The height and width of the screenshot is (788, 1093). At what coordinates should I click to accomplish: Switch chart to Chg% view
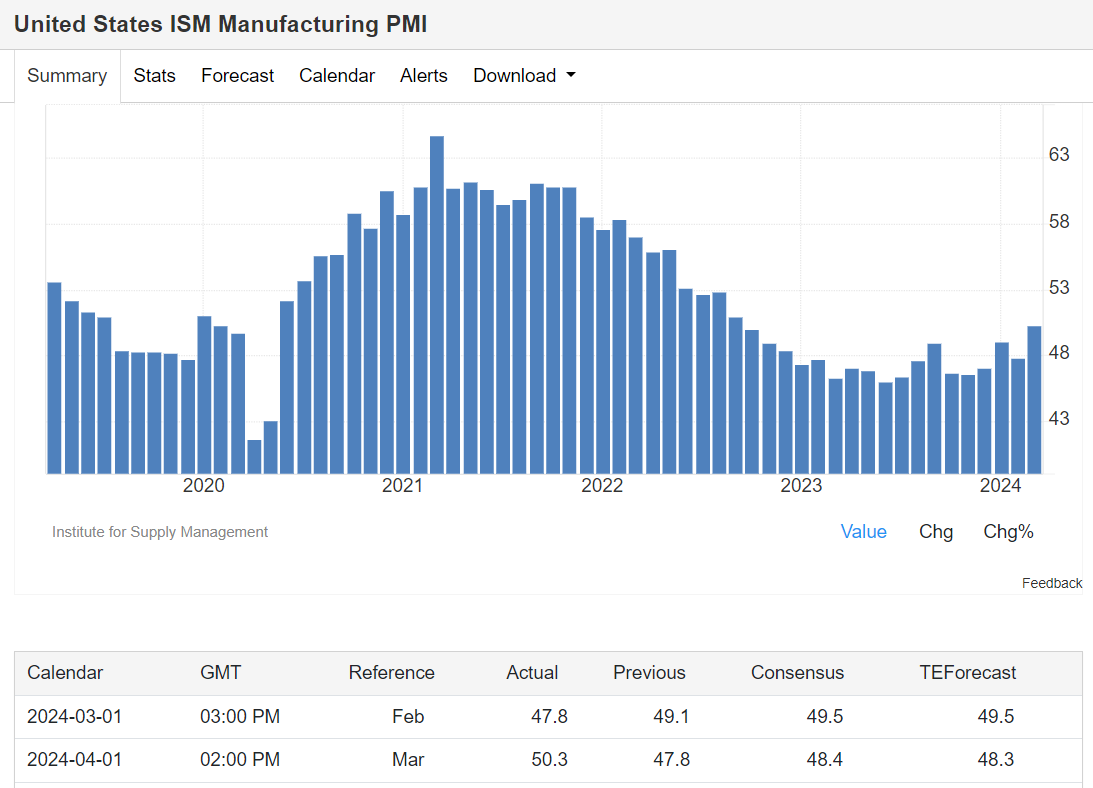tap(1008, 532)
